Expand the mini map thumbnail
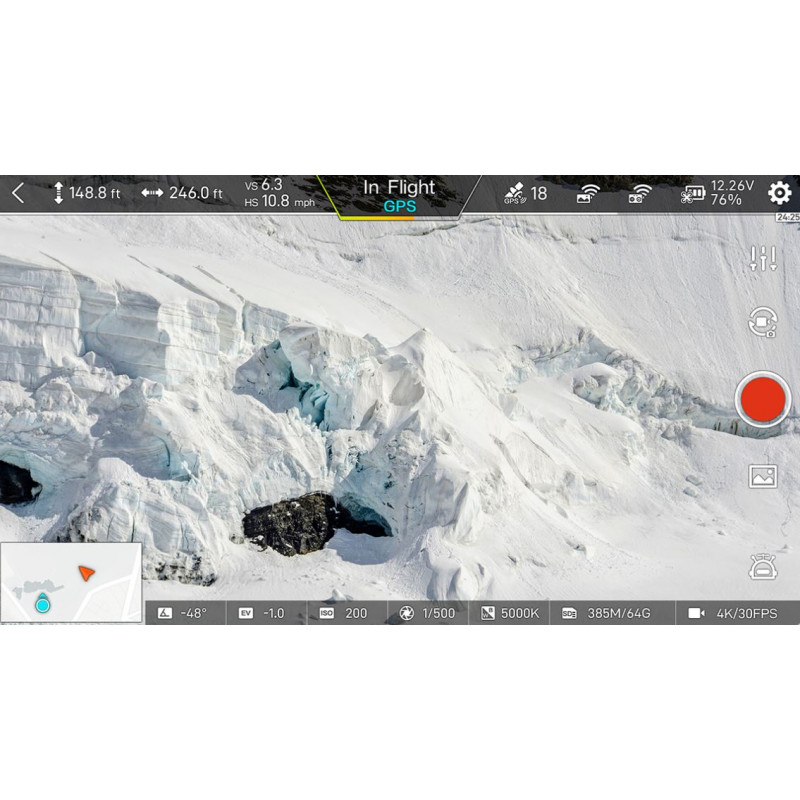This screenshot has width=800, height=800. [71, 582]
